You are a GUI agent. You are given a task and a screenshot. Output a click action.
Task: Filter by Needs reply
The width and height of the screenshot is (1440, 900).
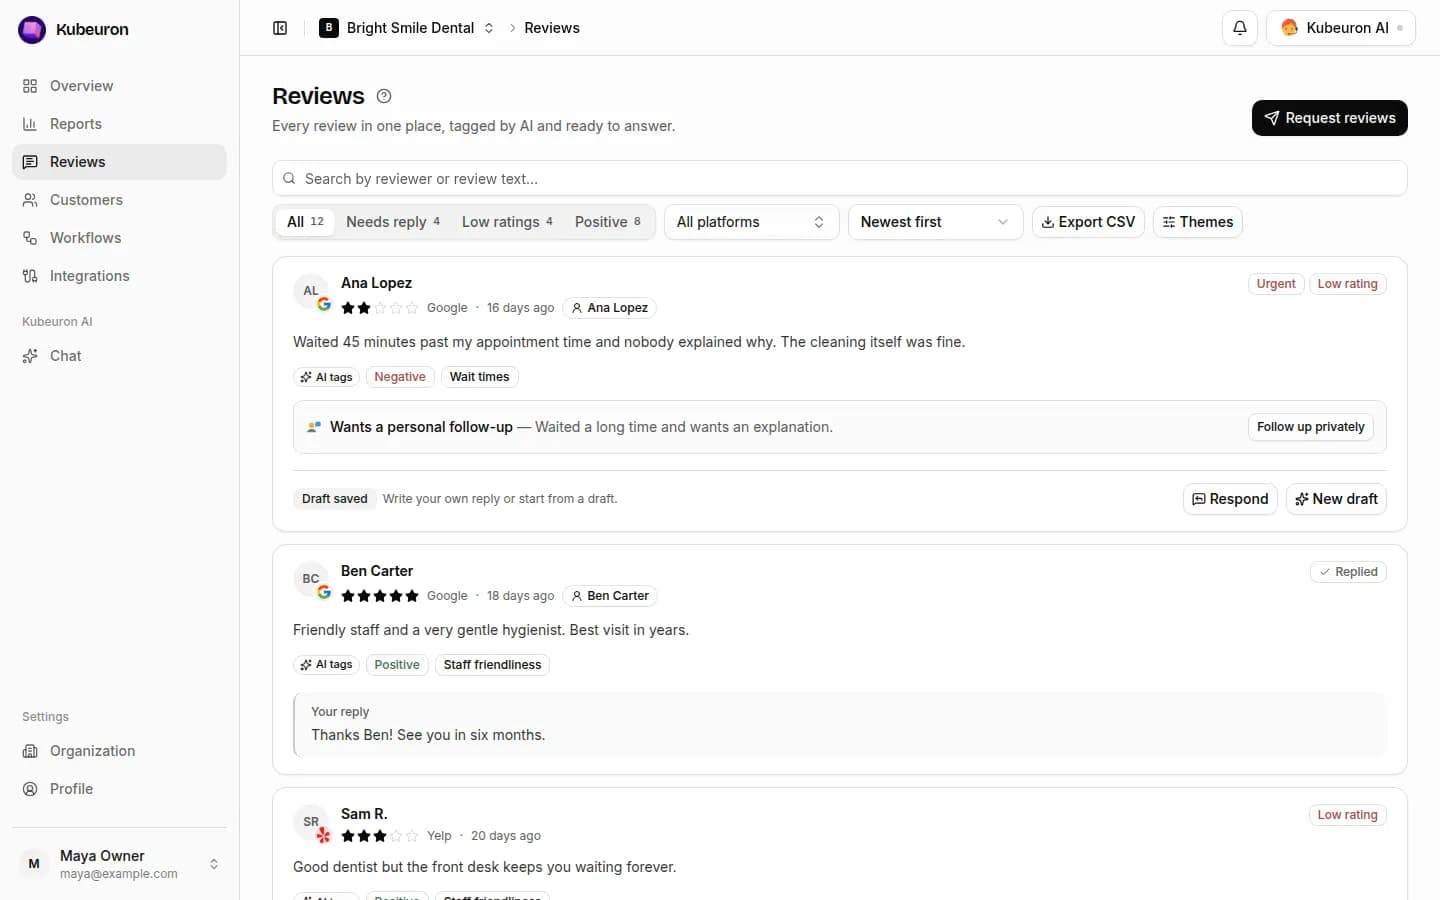[x=393, y=222]
